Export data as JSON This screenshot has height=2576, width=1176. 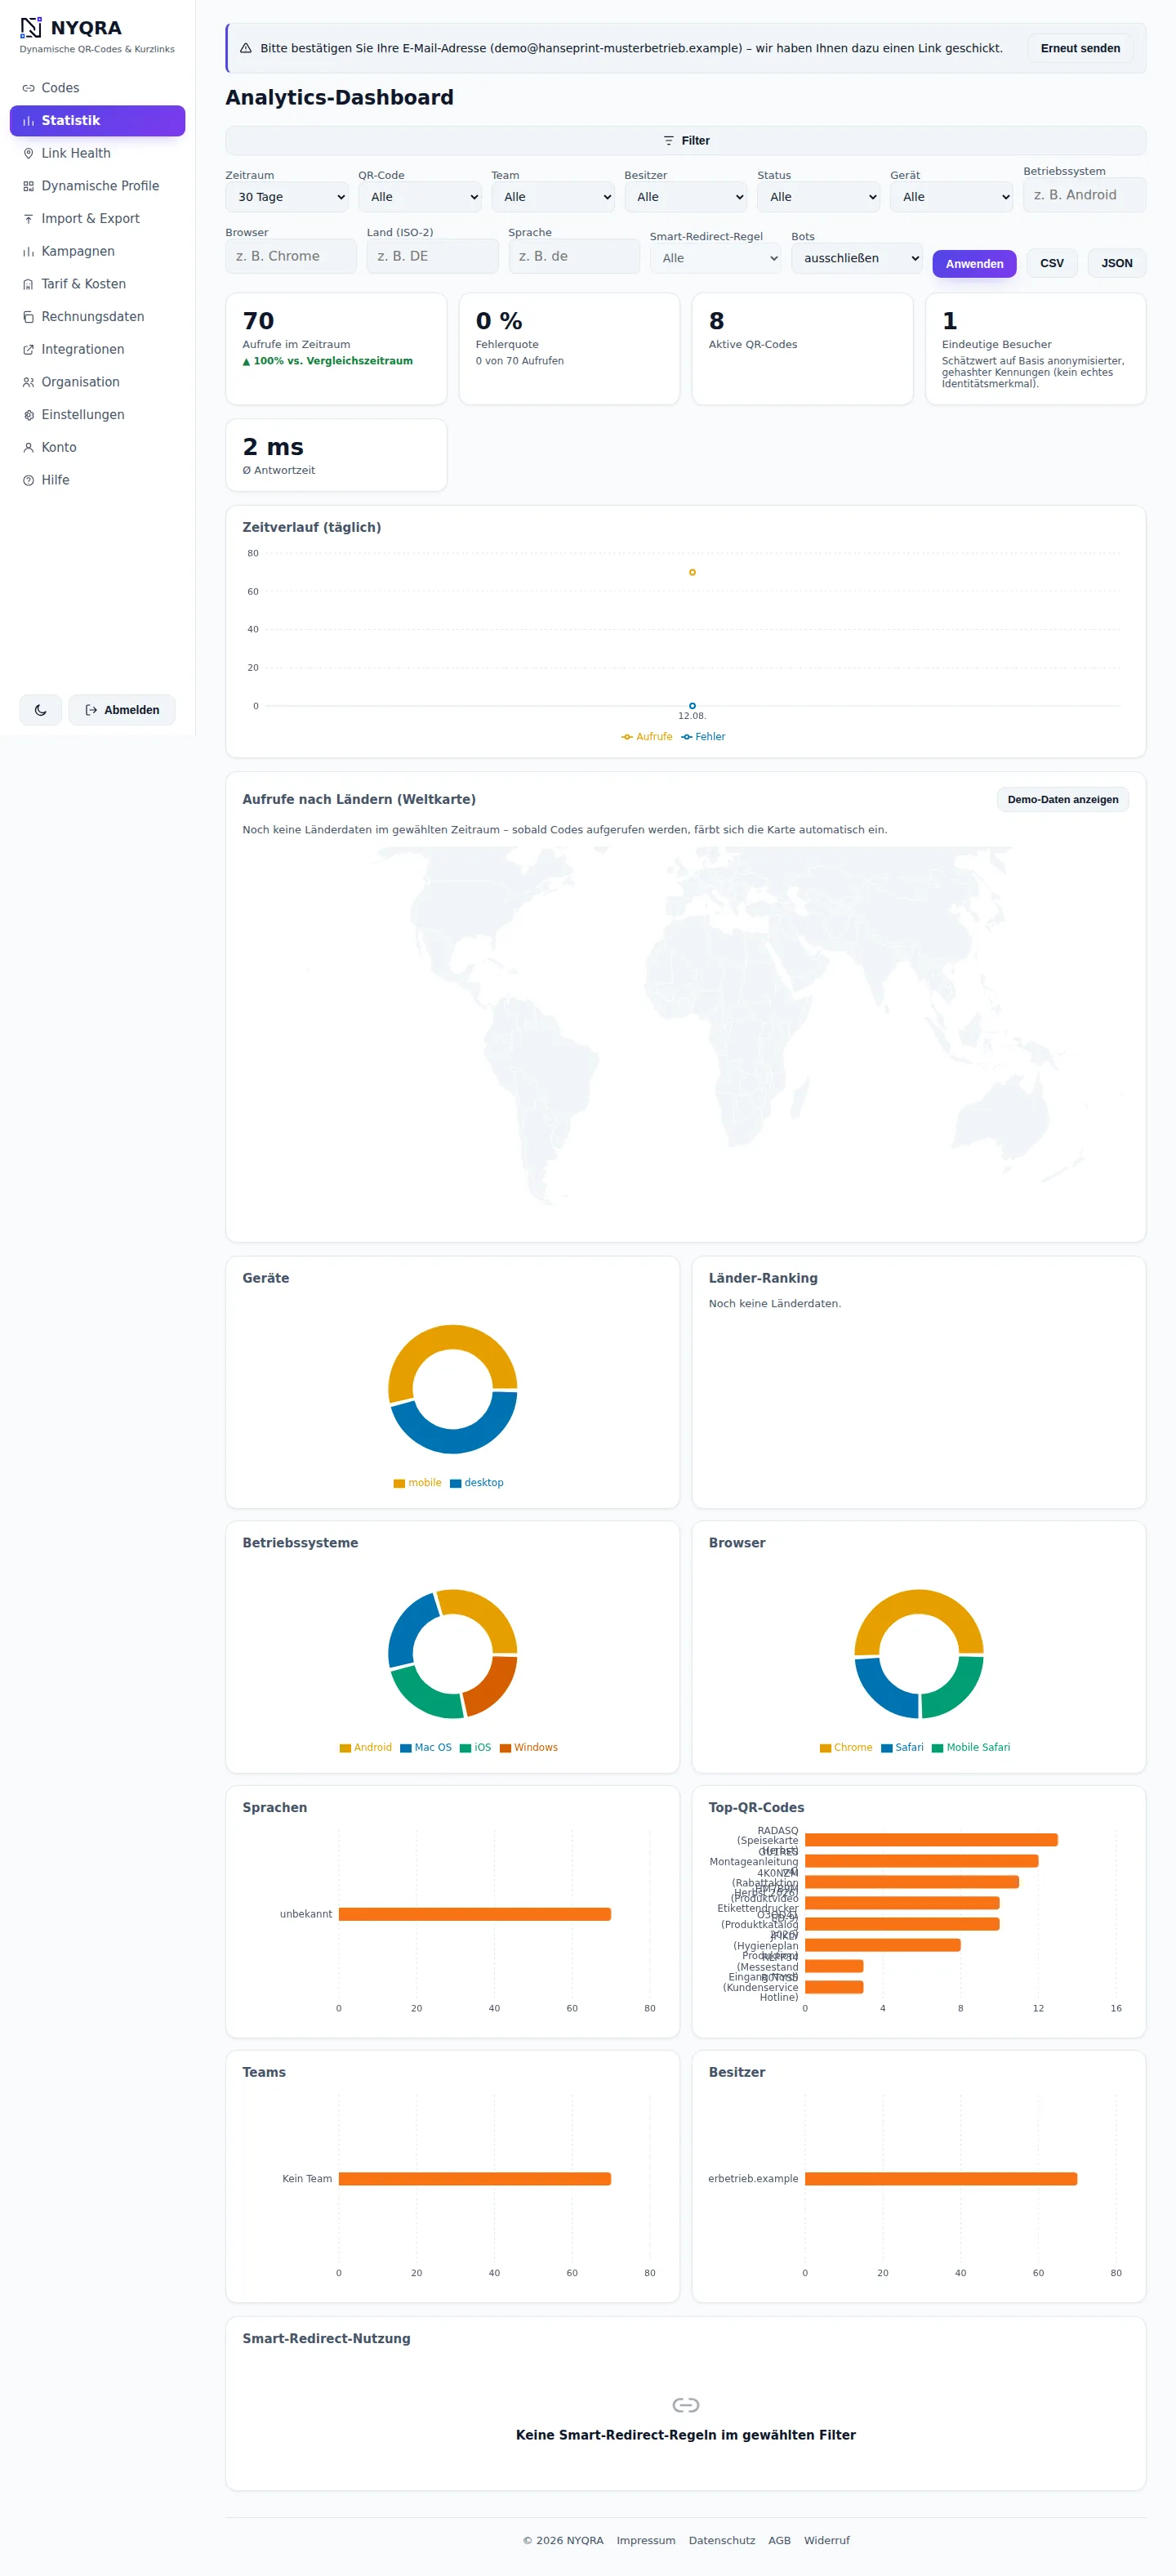(x=1117, y=264)
